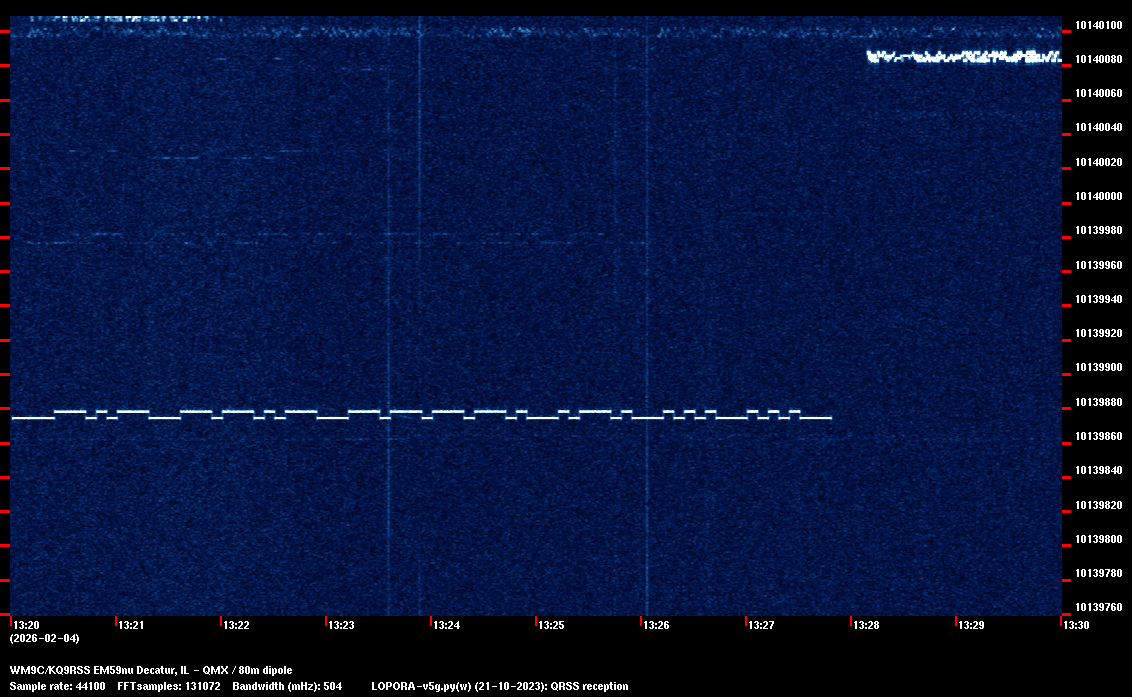This screenshot has height=697, width=1132.
Task: Click the 13:30 time label
Action: [1076, 626]
